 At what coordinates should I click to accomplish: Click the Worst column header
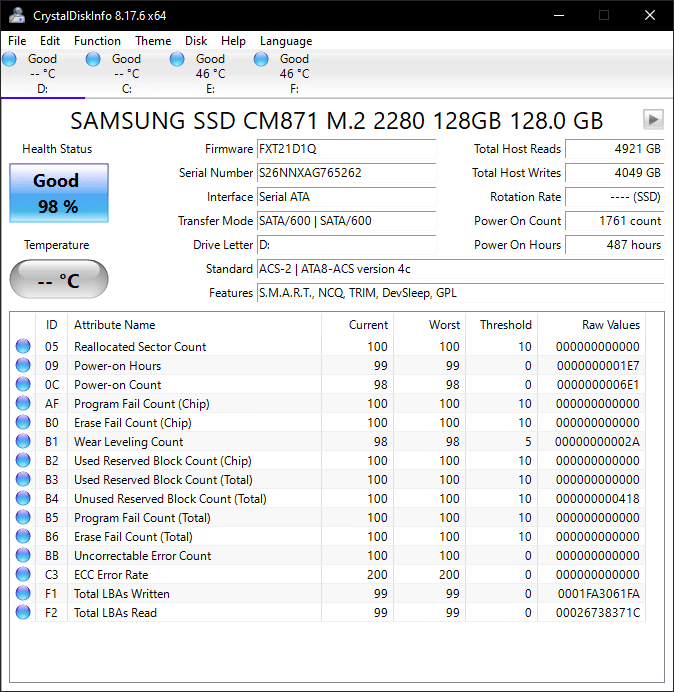[x=429, y=325]
